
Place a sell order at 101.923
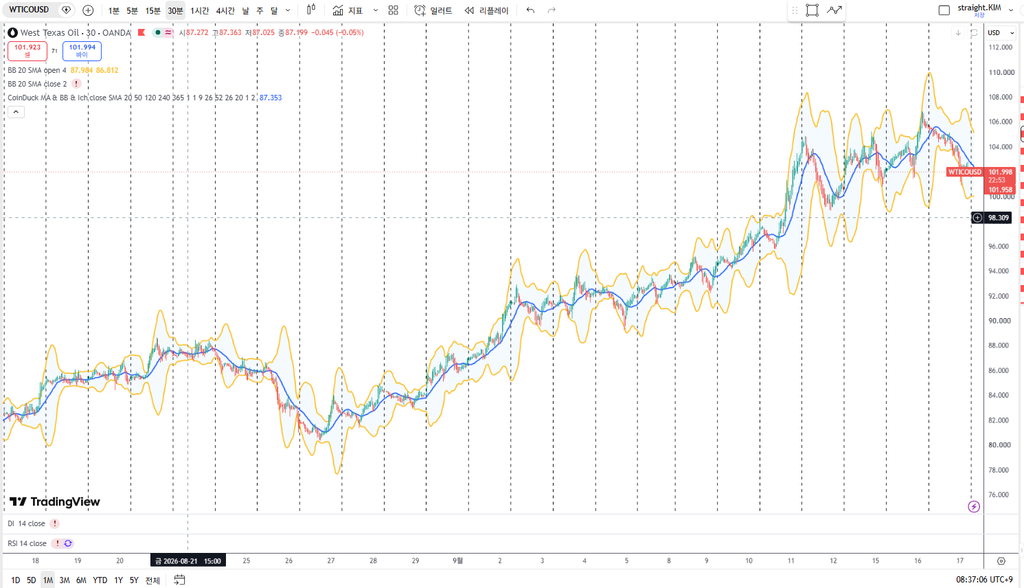tap(27, 50)
